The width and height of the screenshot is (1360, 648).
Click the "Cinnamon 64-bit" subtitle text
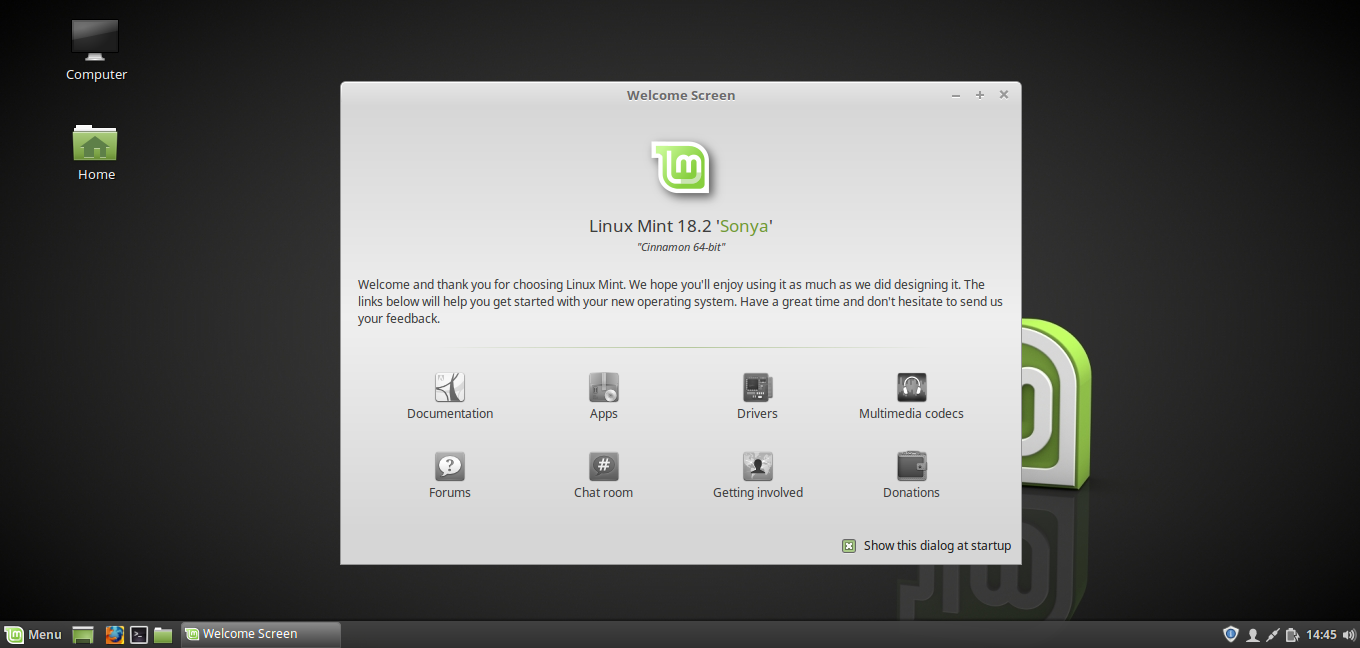681,247
